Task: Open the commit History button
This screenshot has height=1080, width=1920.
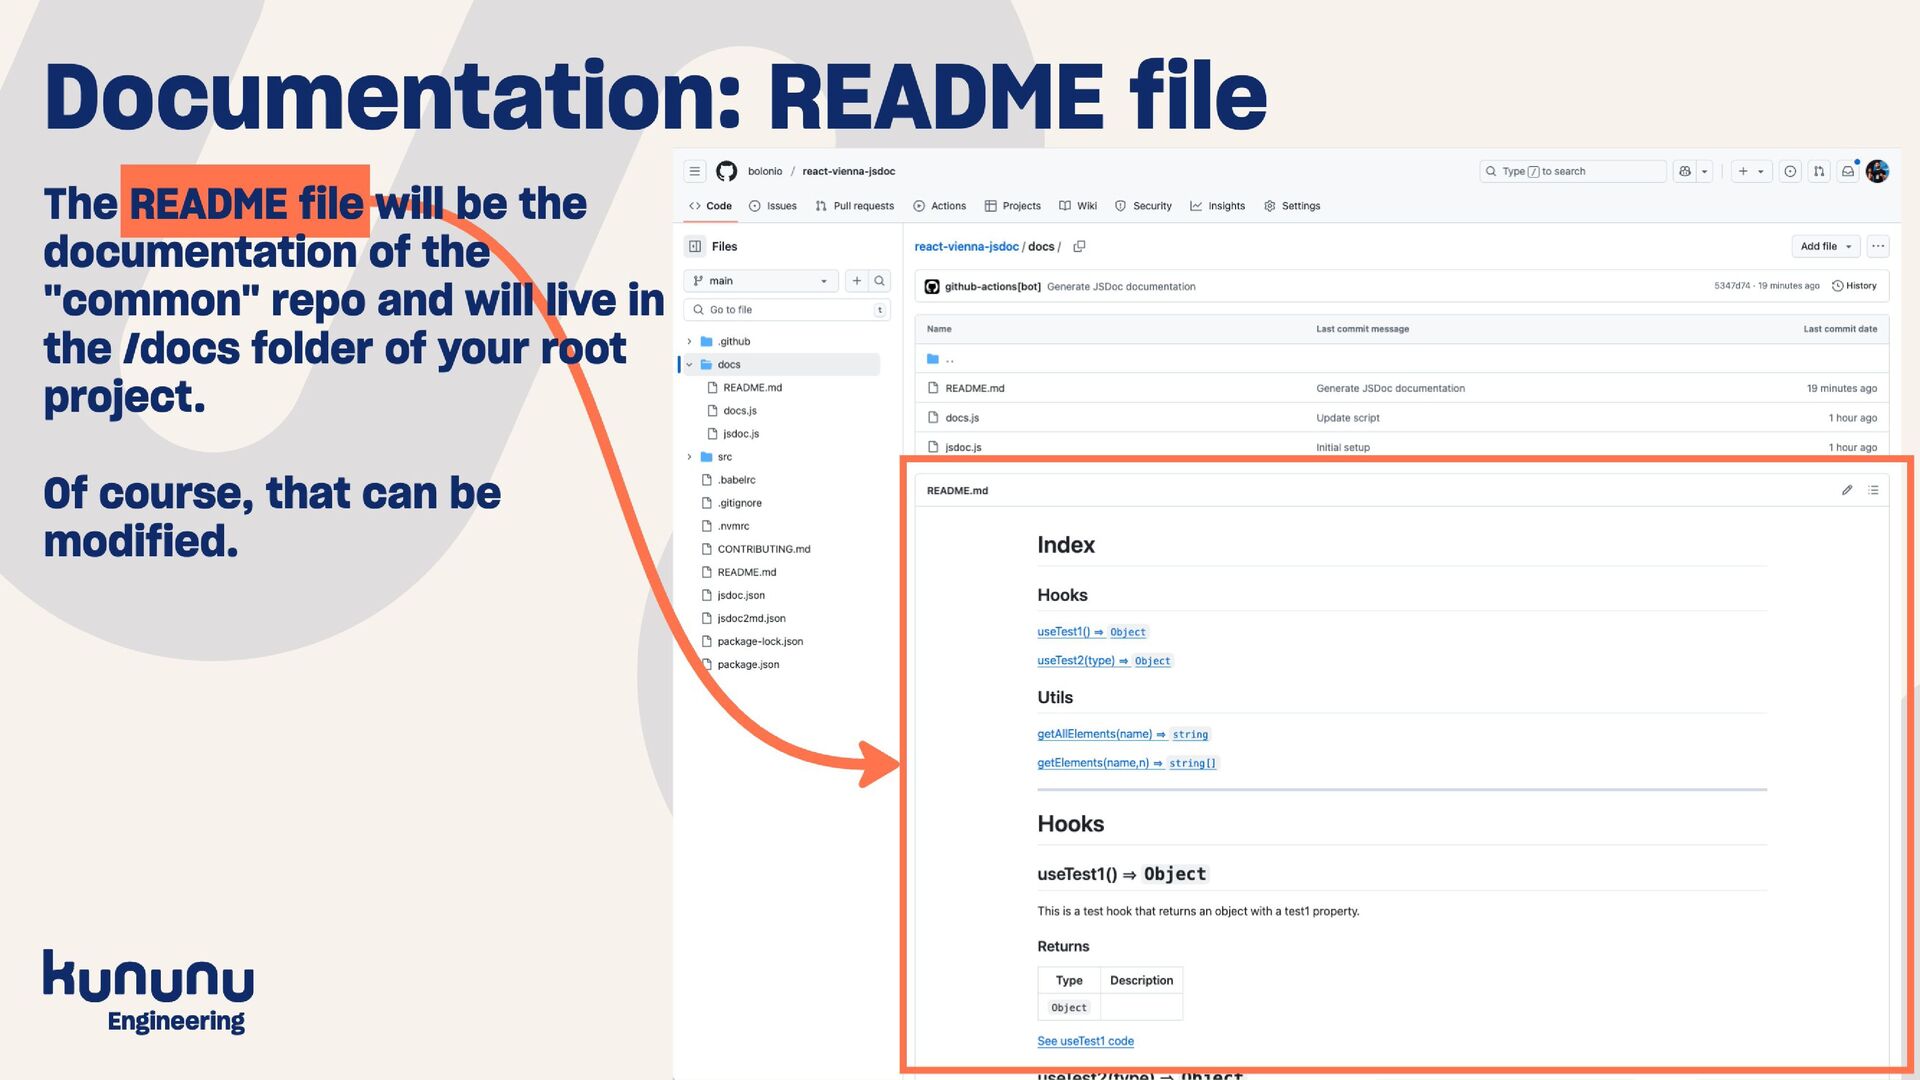Action: 1854,286
